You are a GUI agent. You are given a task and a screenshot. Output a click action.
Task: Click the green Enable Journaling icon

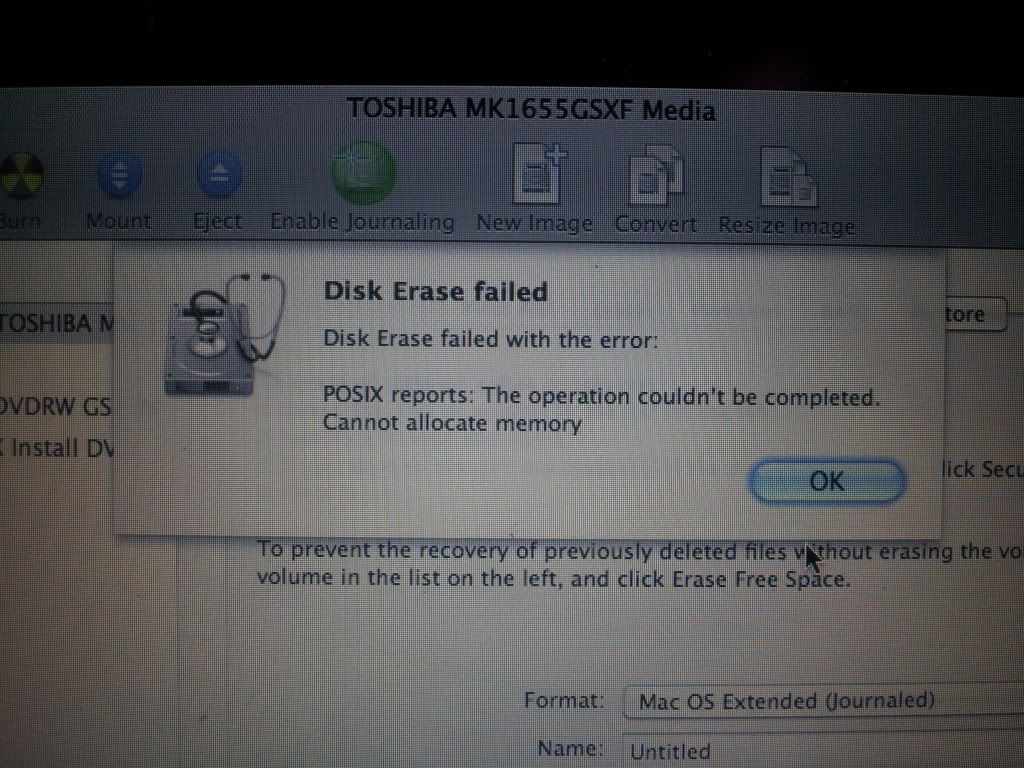[363, 172]
